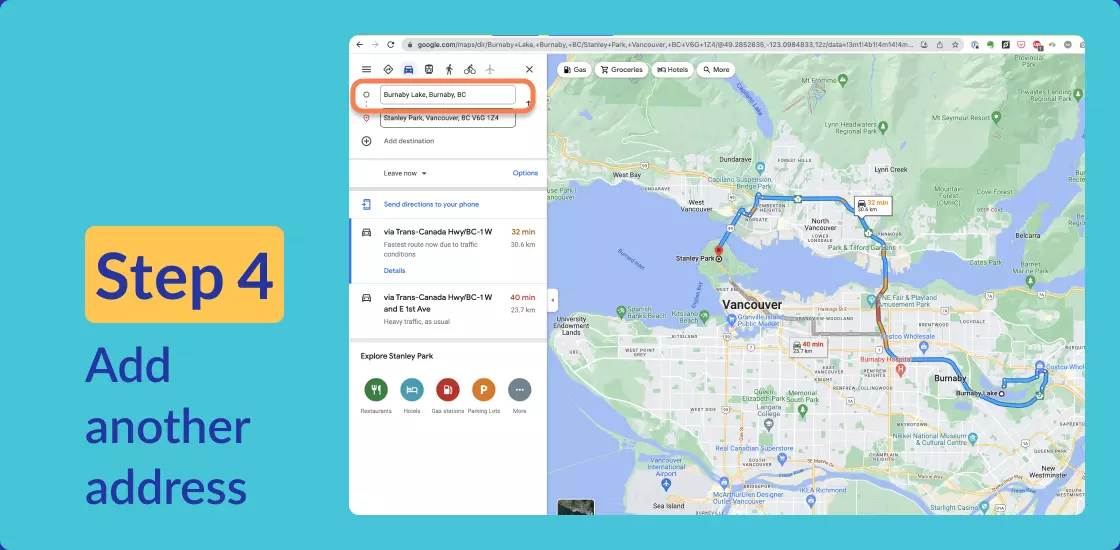This screenshot has width=1120, height=550.
Task: Open Details for the fastest route
Action: (x=394, y=271)
